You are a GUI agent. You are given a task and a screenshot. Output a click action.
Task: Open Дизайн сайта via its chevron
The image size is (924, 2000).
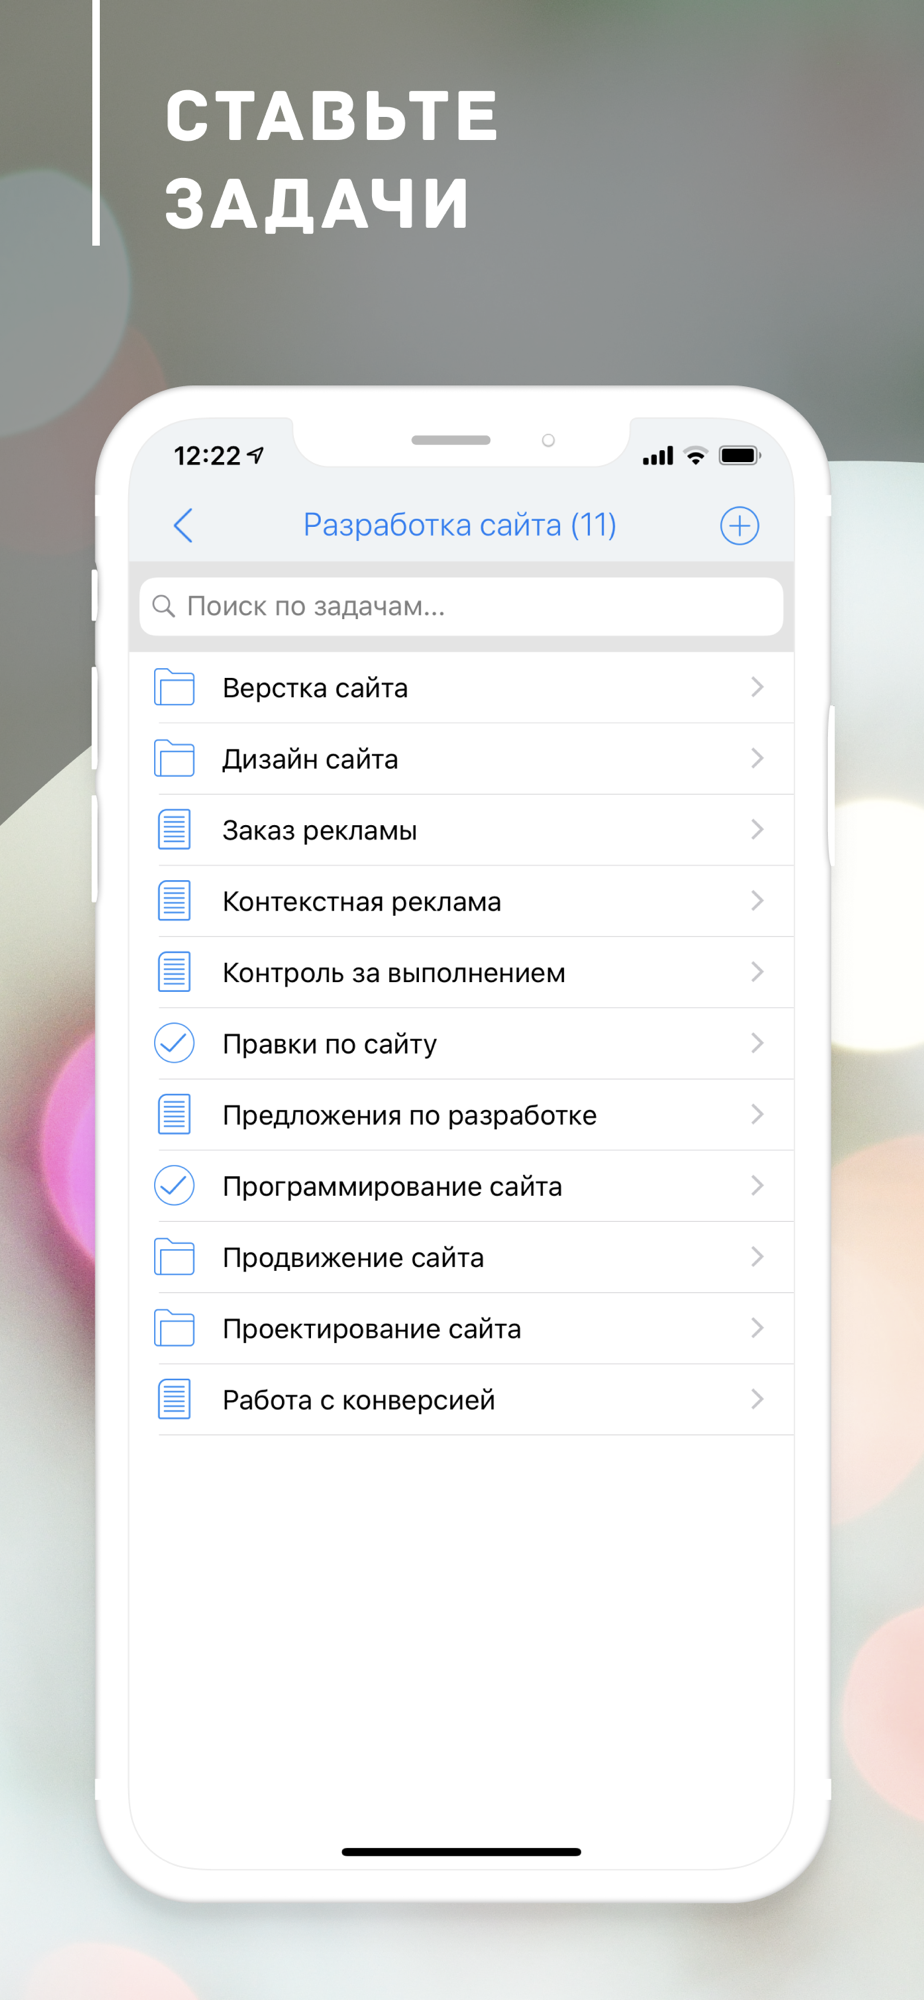point(757,758)
